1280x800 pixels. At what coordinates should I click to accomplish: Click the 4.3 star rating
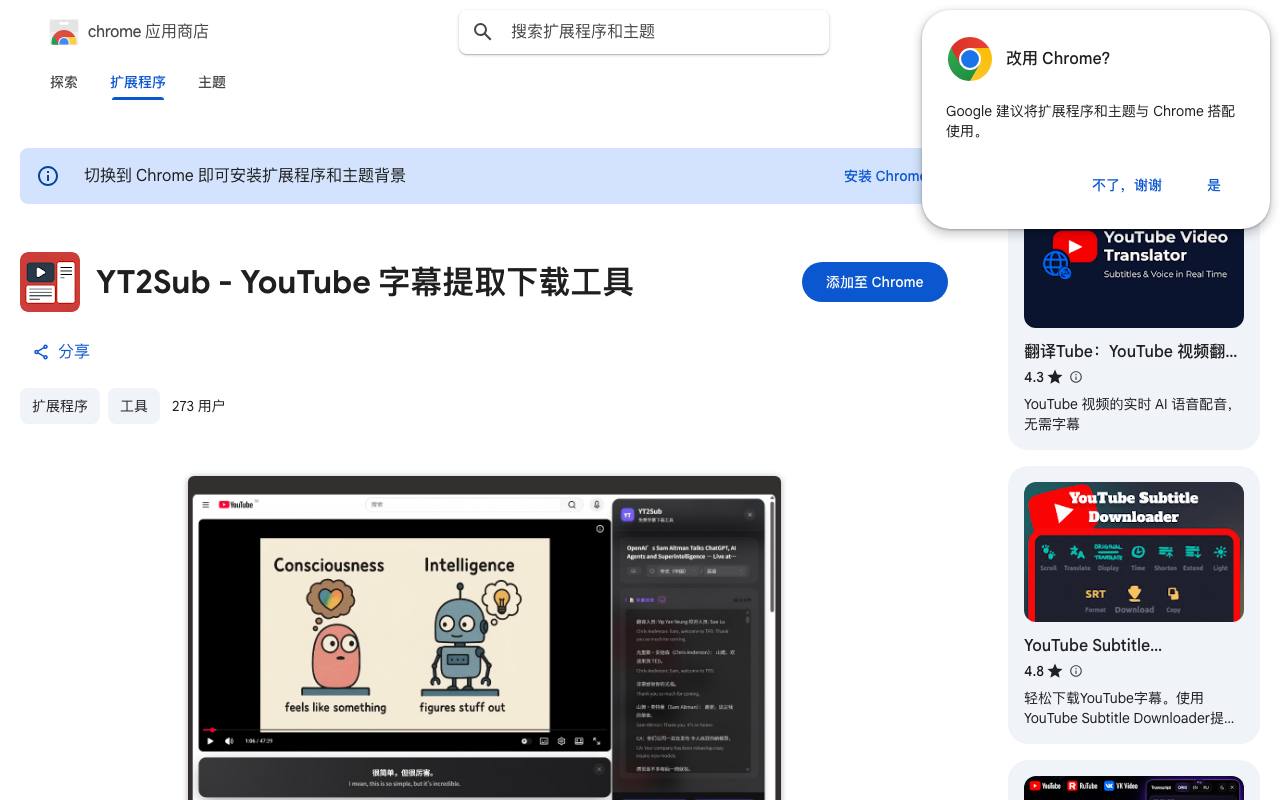pos(1043,377)
